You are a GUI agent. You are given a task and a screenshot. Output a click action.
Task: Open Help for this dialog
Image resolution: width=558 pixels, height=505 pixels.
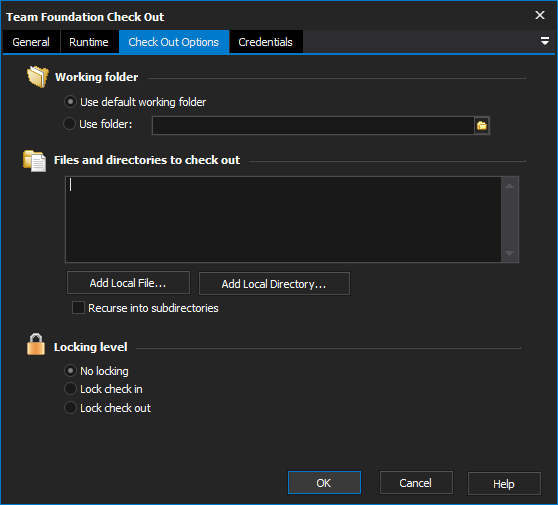coord(504,484)
